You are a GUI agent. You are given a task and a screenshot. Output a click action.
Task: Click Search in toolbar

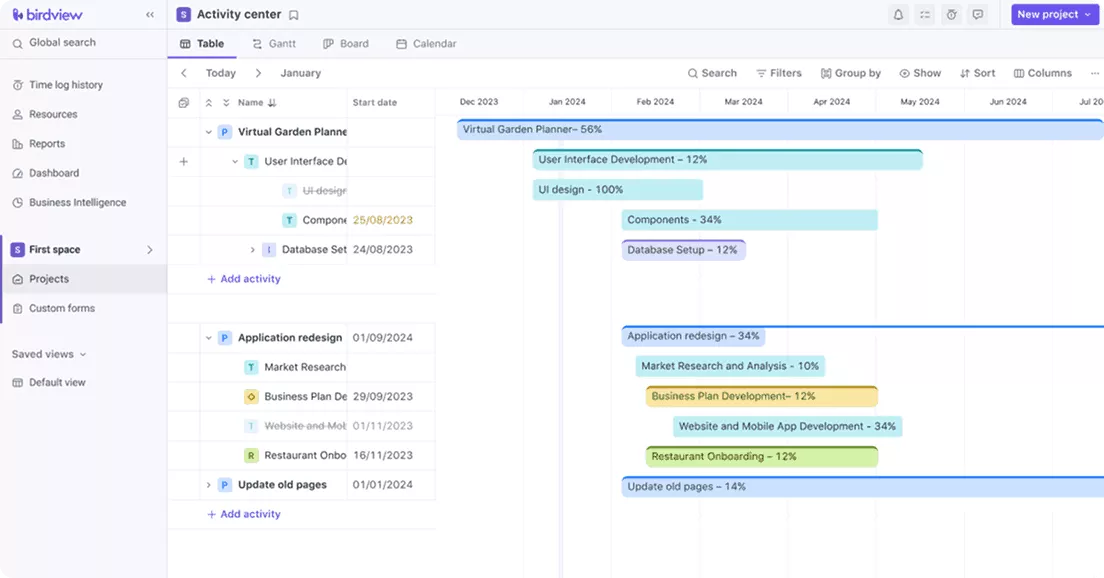[x=712, y=73]
